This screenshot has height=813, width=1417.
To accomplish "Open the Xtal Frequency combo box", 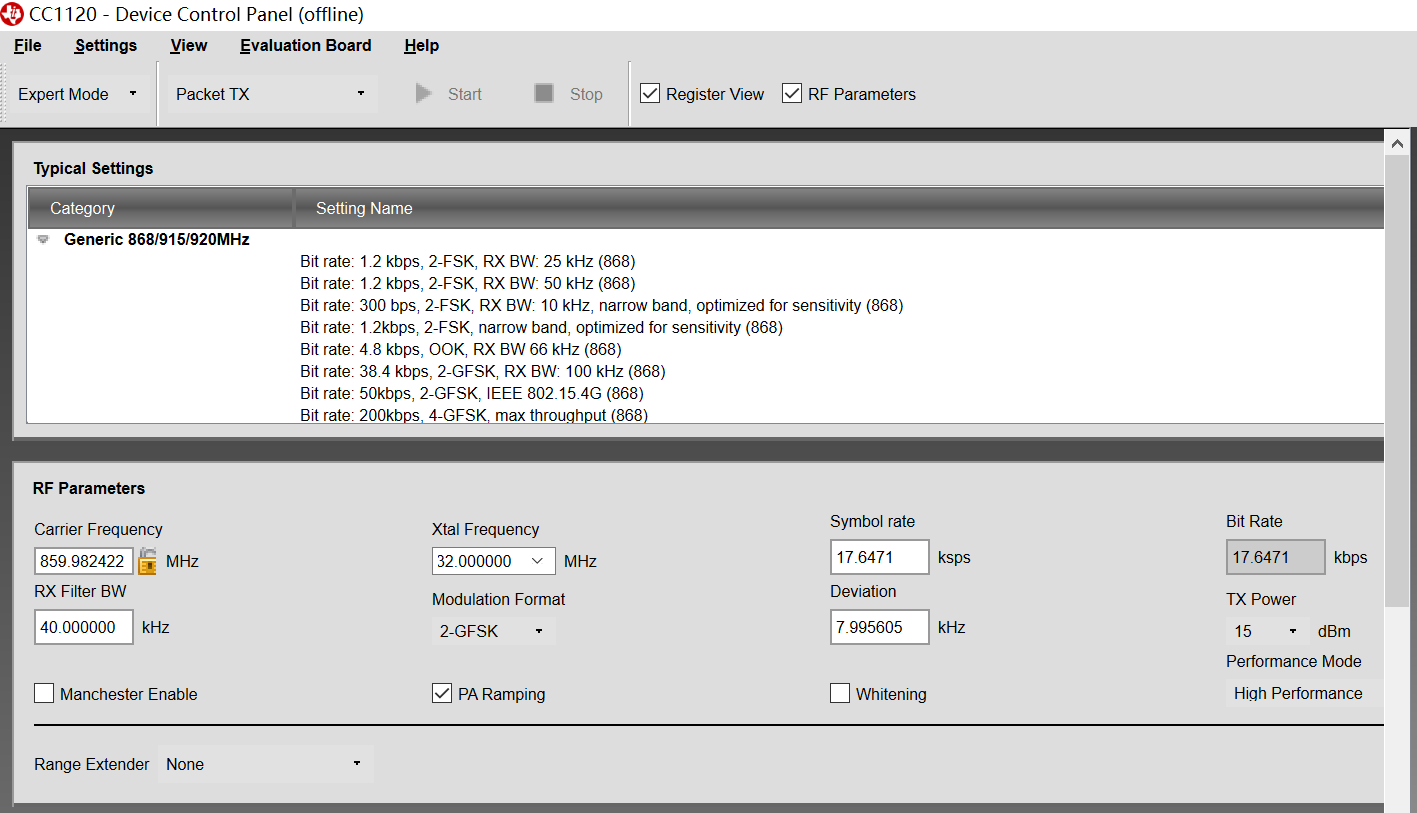I will pyautogui.click(x=494, y=561).
